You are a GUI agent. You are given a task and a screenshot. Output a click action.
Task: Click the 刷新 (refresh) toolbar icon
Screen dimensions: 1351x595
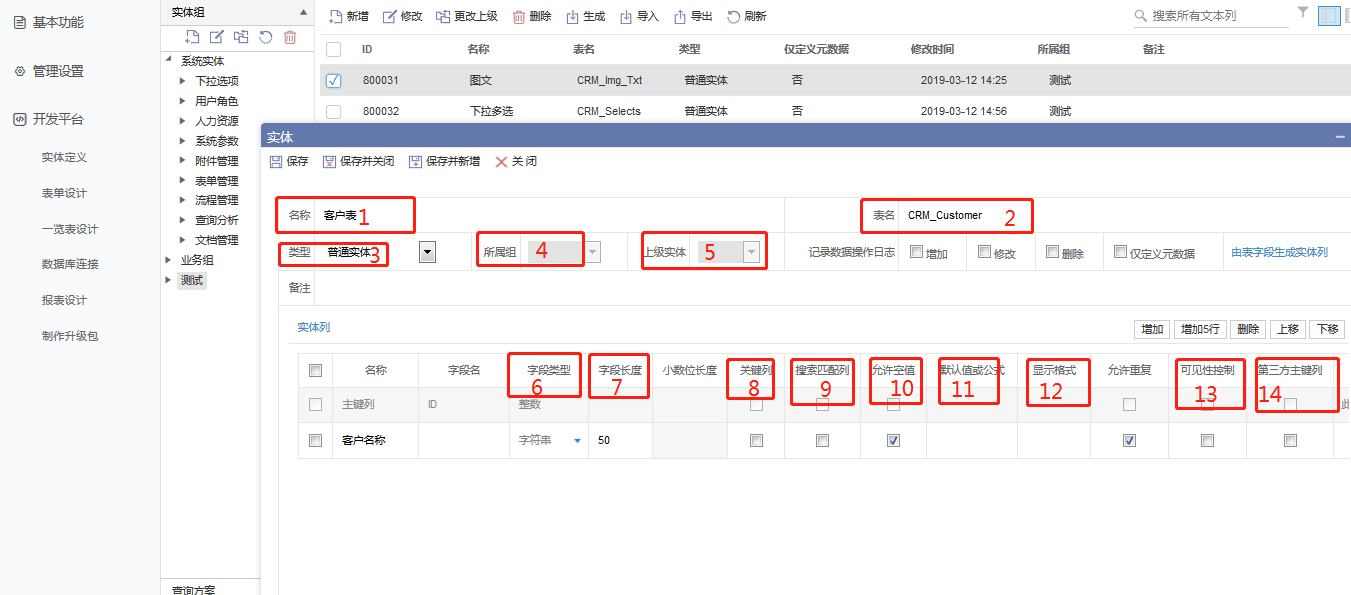[734, 16]
